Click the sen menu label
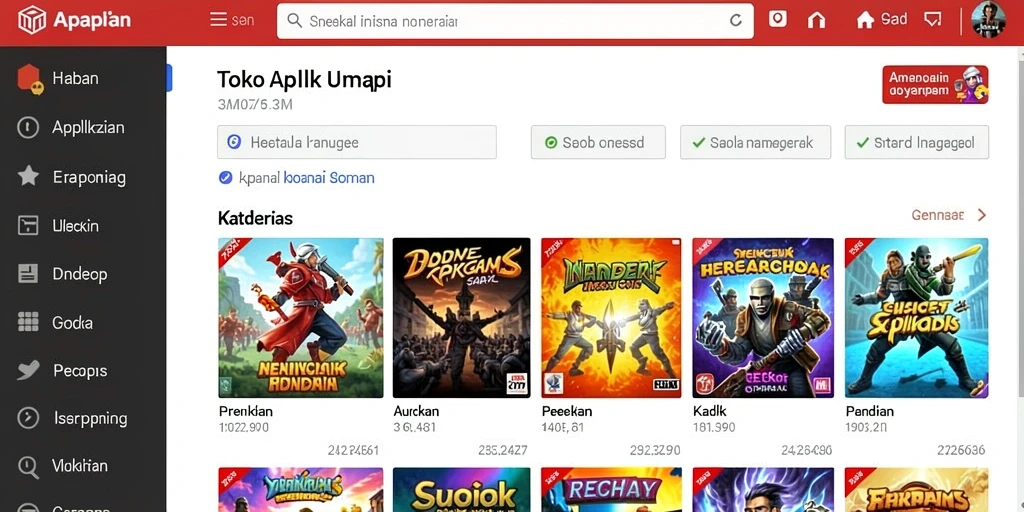The height and width of the screenshot is (512, 1024). point(242,20)
